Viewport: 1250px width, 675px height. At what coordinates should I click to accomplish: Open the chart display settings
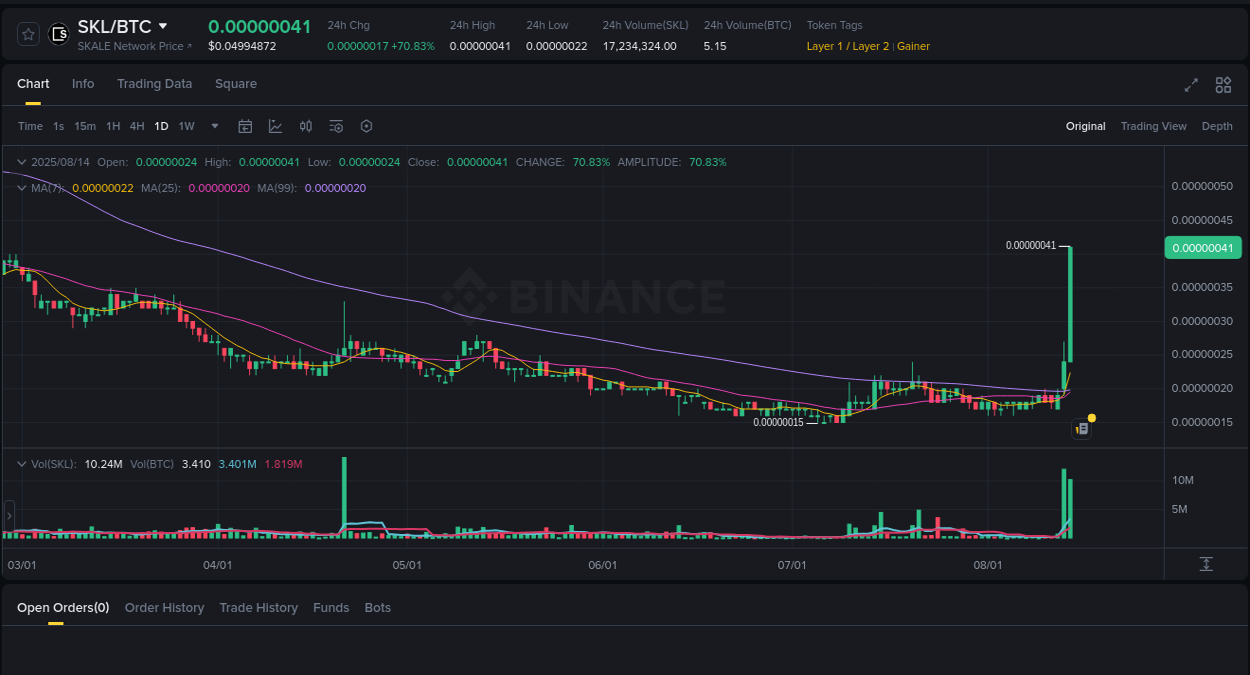(336, 126)
